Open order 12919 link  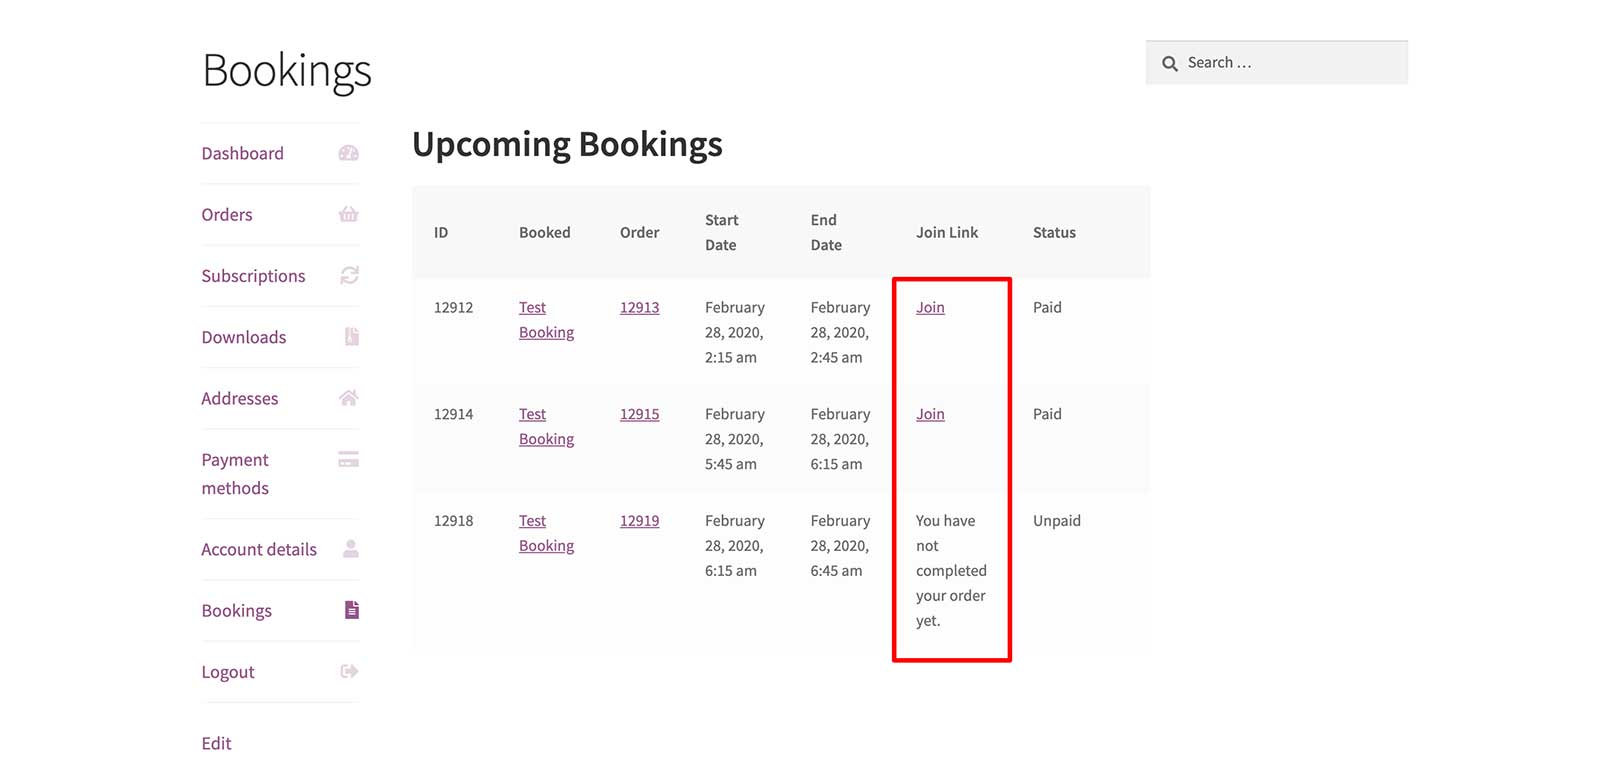[x=639, y=521]
